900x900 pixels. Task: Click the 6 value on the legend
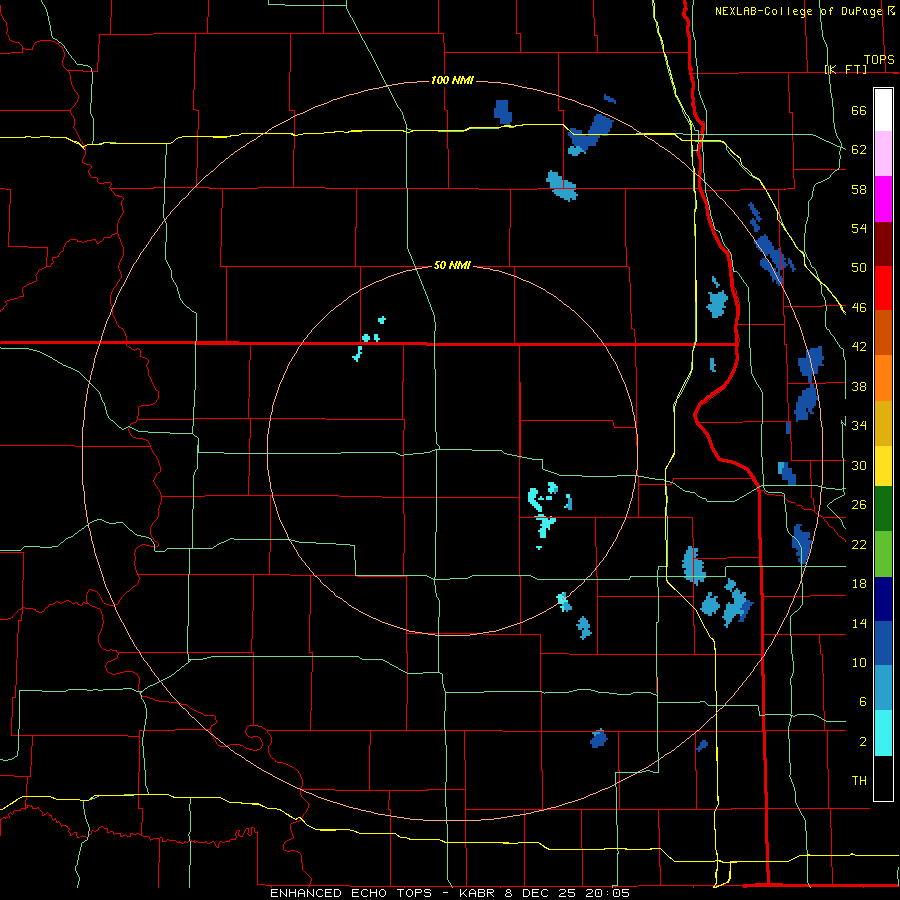pyautogui.click(x=862, y=702)
